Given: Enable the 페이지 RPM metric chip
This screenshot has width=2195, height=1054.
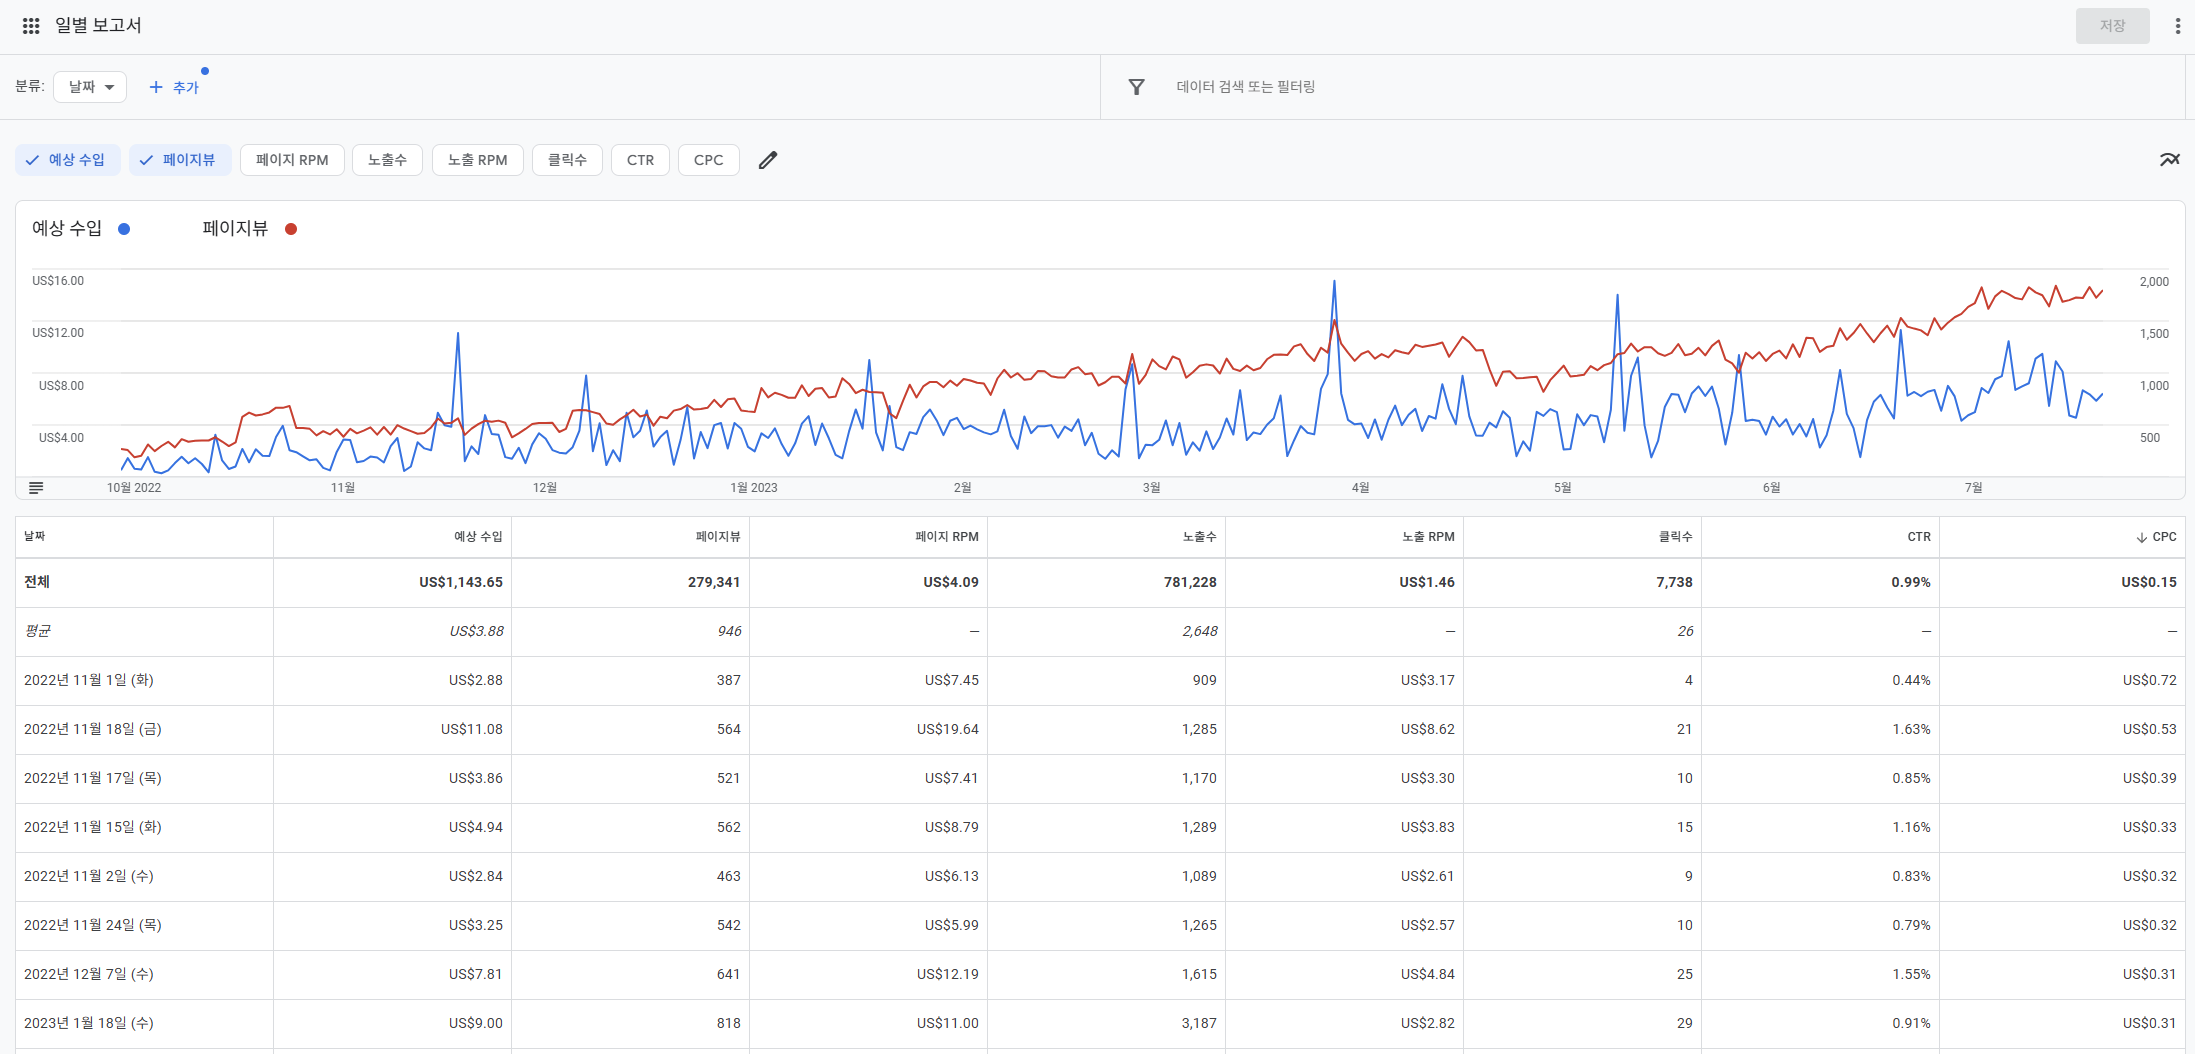Looking at the screenshot, I should pyautogui.click(x=292, y=160).
